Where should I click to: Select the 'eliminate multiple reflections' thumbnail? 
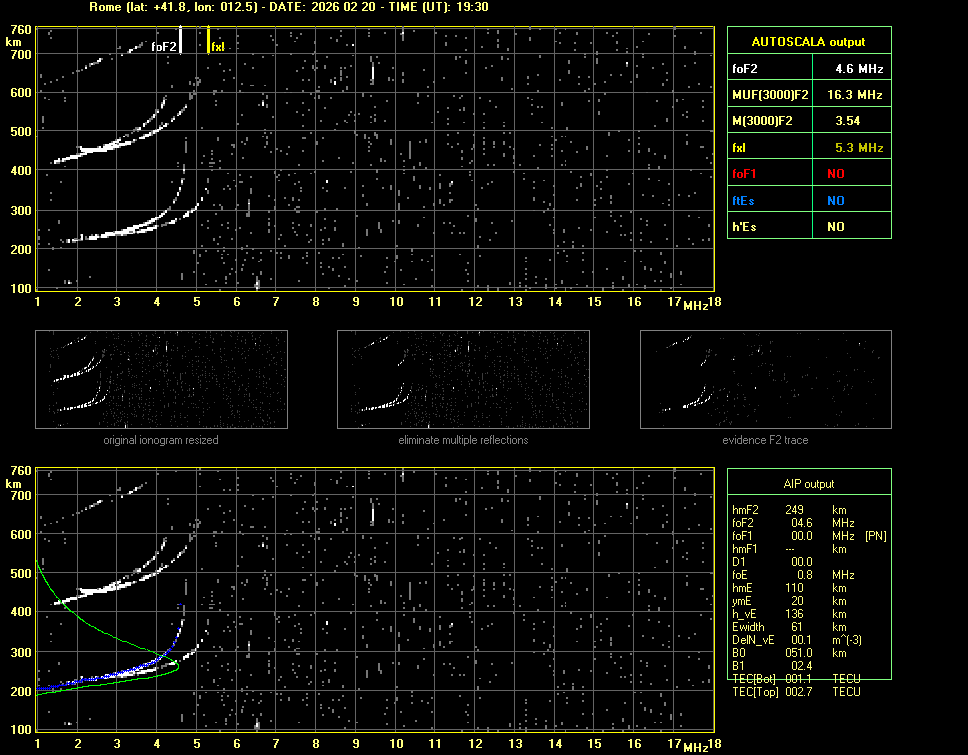(463, 381)
